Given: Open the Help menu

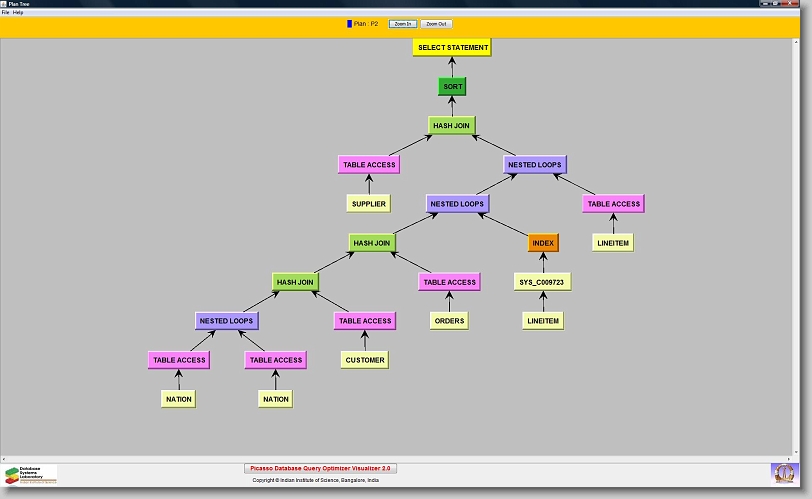Looking at the screenshot, I should (18, 12).
